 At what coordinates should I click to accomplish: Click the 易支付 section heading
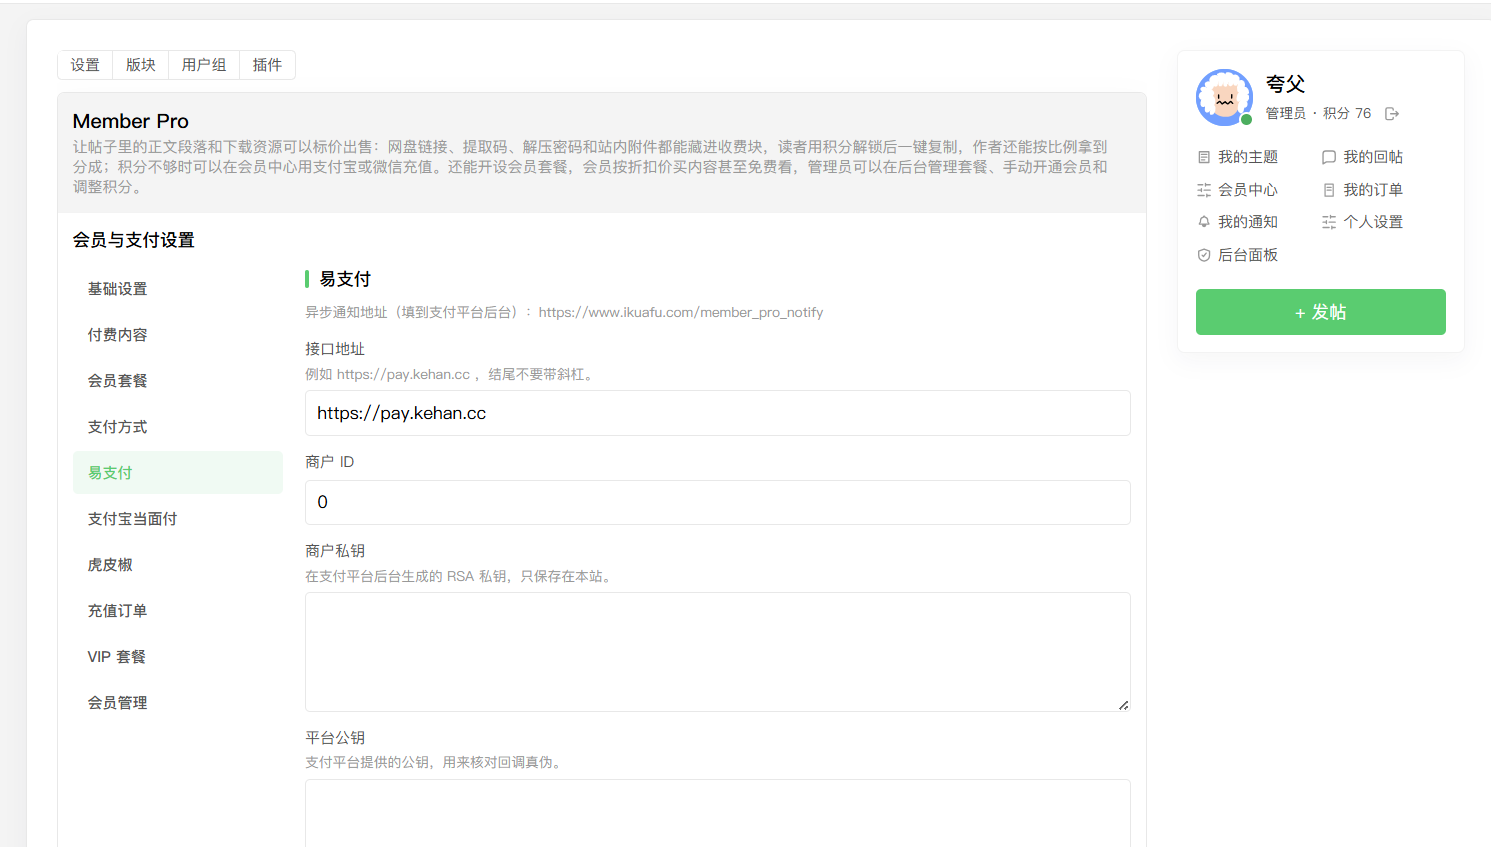click(345, 279)
